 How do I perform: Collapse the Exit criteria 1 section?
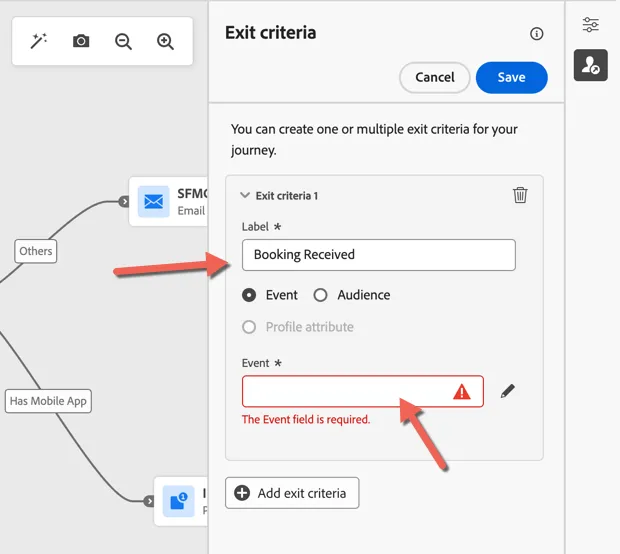tap(245, 195)
